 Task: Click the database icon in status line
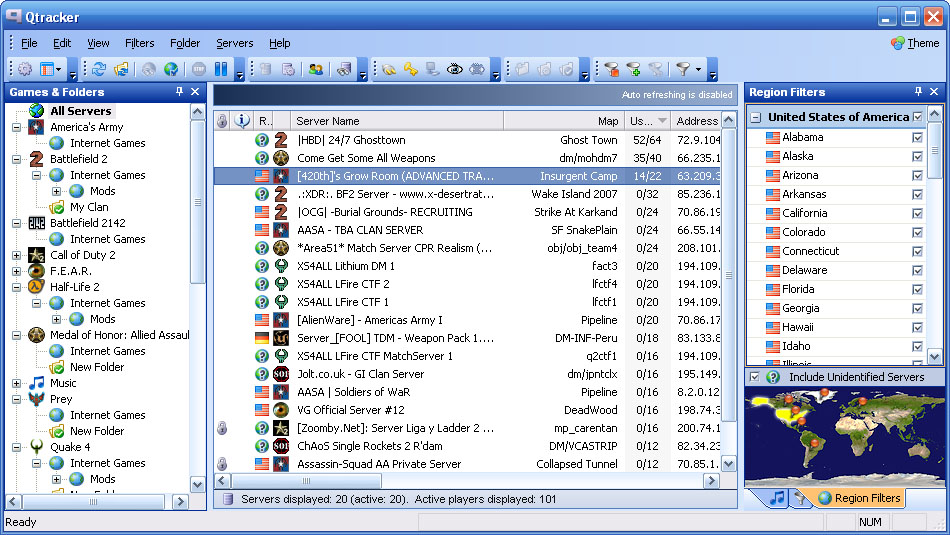[x=228, y=499]
